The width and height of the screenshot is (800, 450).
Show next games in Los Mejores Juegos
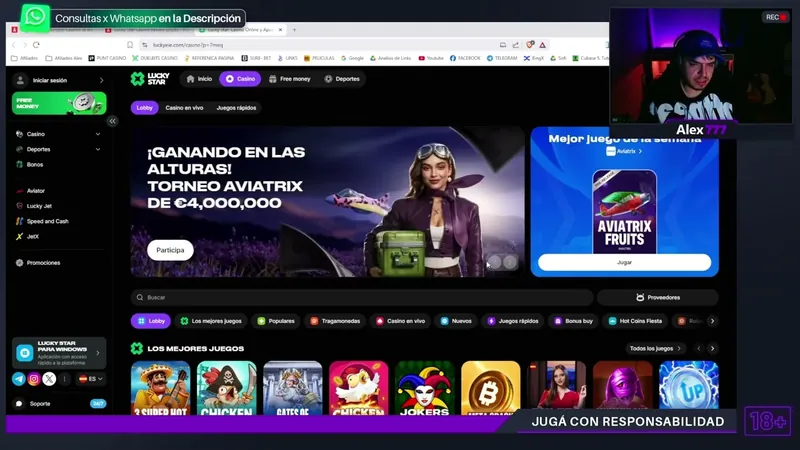712,348
